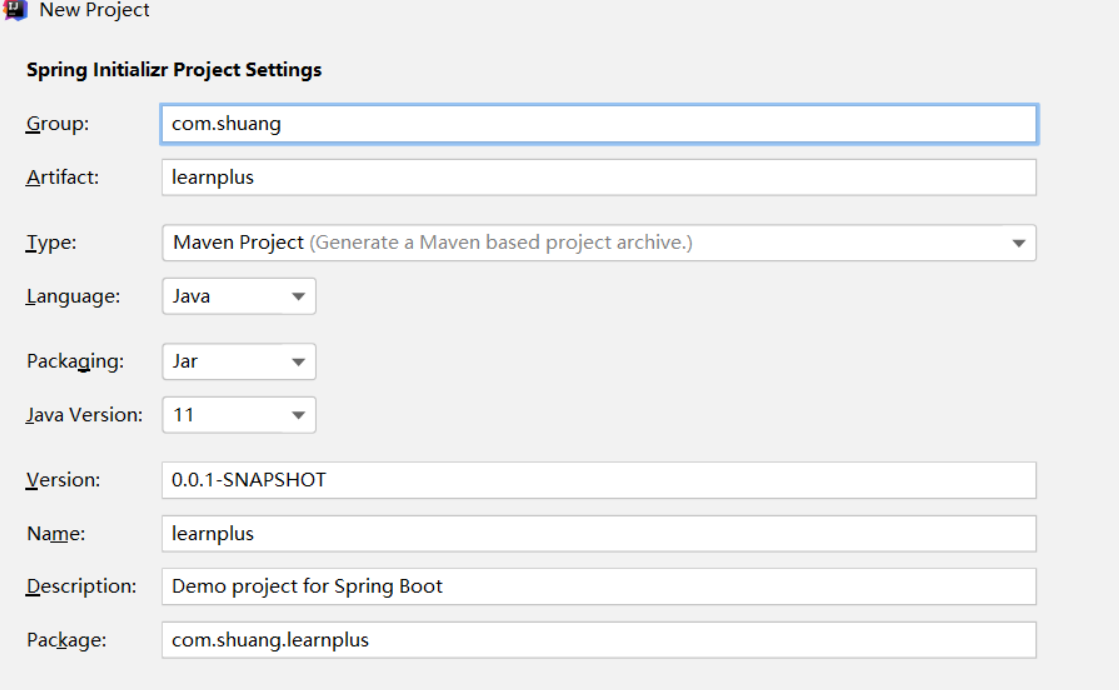Screen dimensions: 1119x690
Task: Click the Spring Initializr Project Settings heading
Action: click(174, 70)
